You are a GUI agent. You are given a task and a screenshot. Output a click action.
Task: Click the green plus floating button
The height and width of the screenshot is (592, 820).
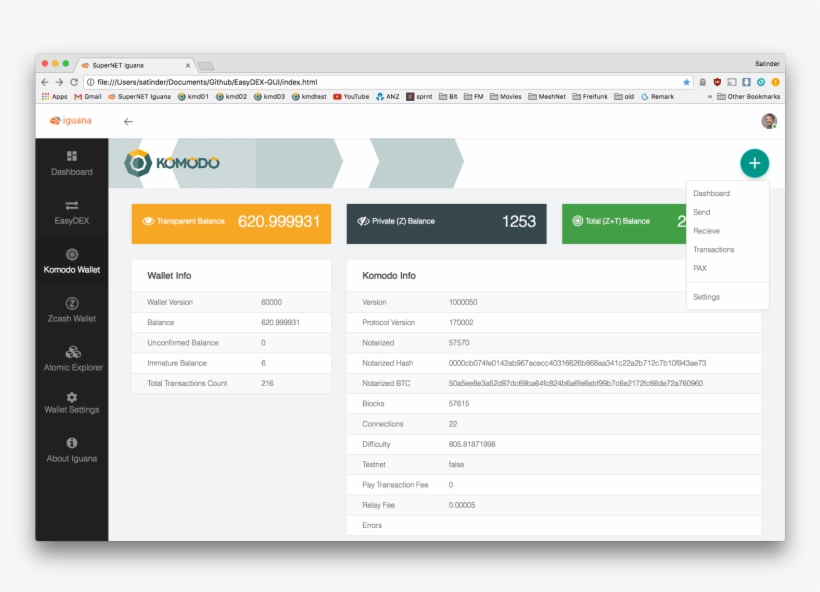[754, 163]
